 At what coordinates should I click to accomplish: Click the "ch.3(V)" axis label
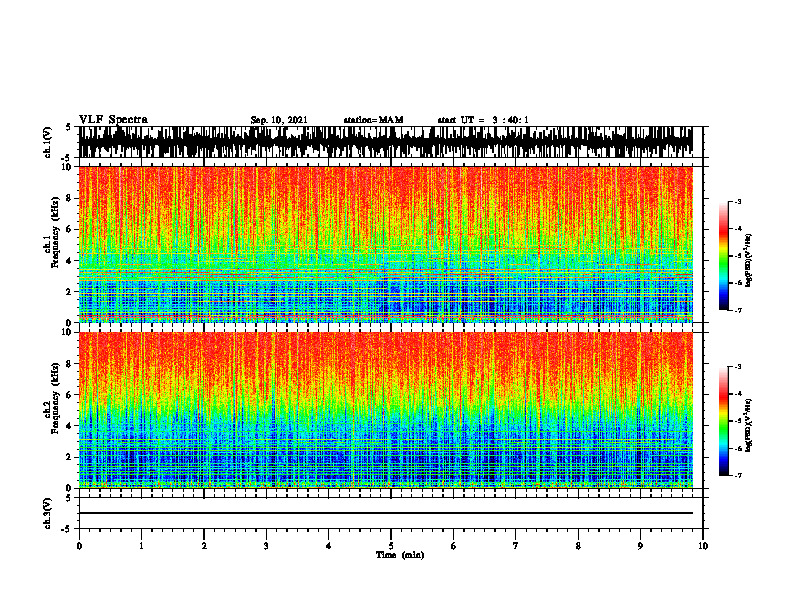(x=48, y=514)
